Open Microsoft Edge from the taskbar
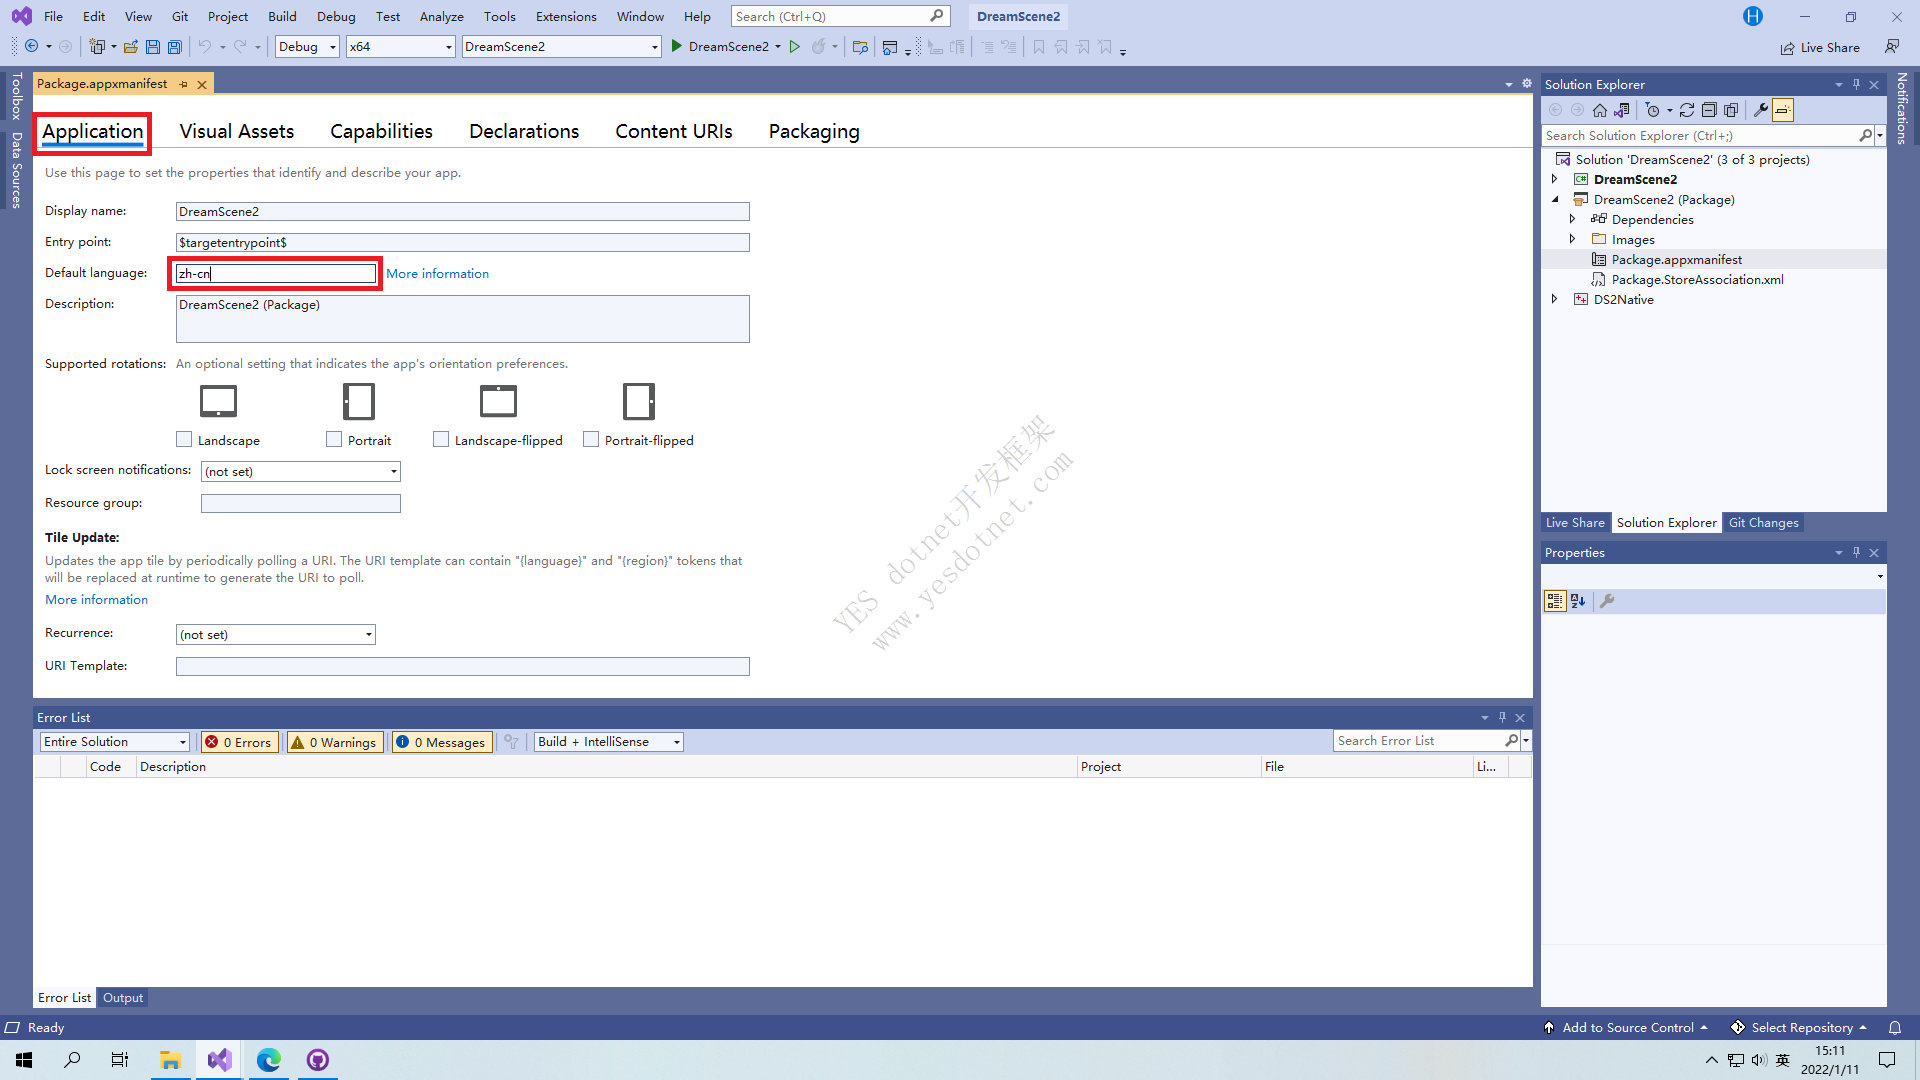The width and height of the screenshot is (1920, 1080). click(269, 1060)
